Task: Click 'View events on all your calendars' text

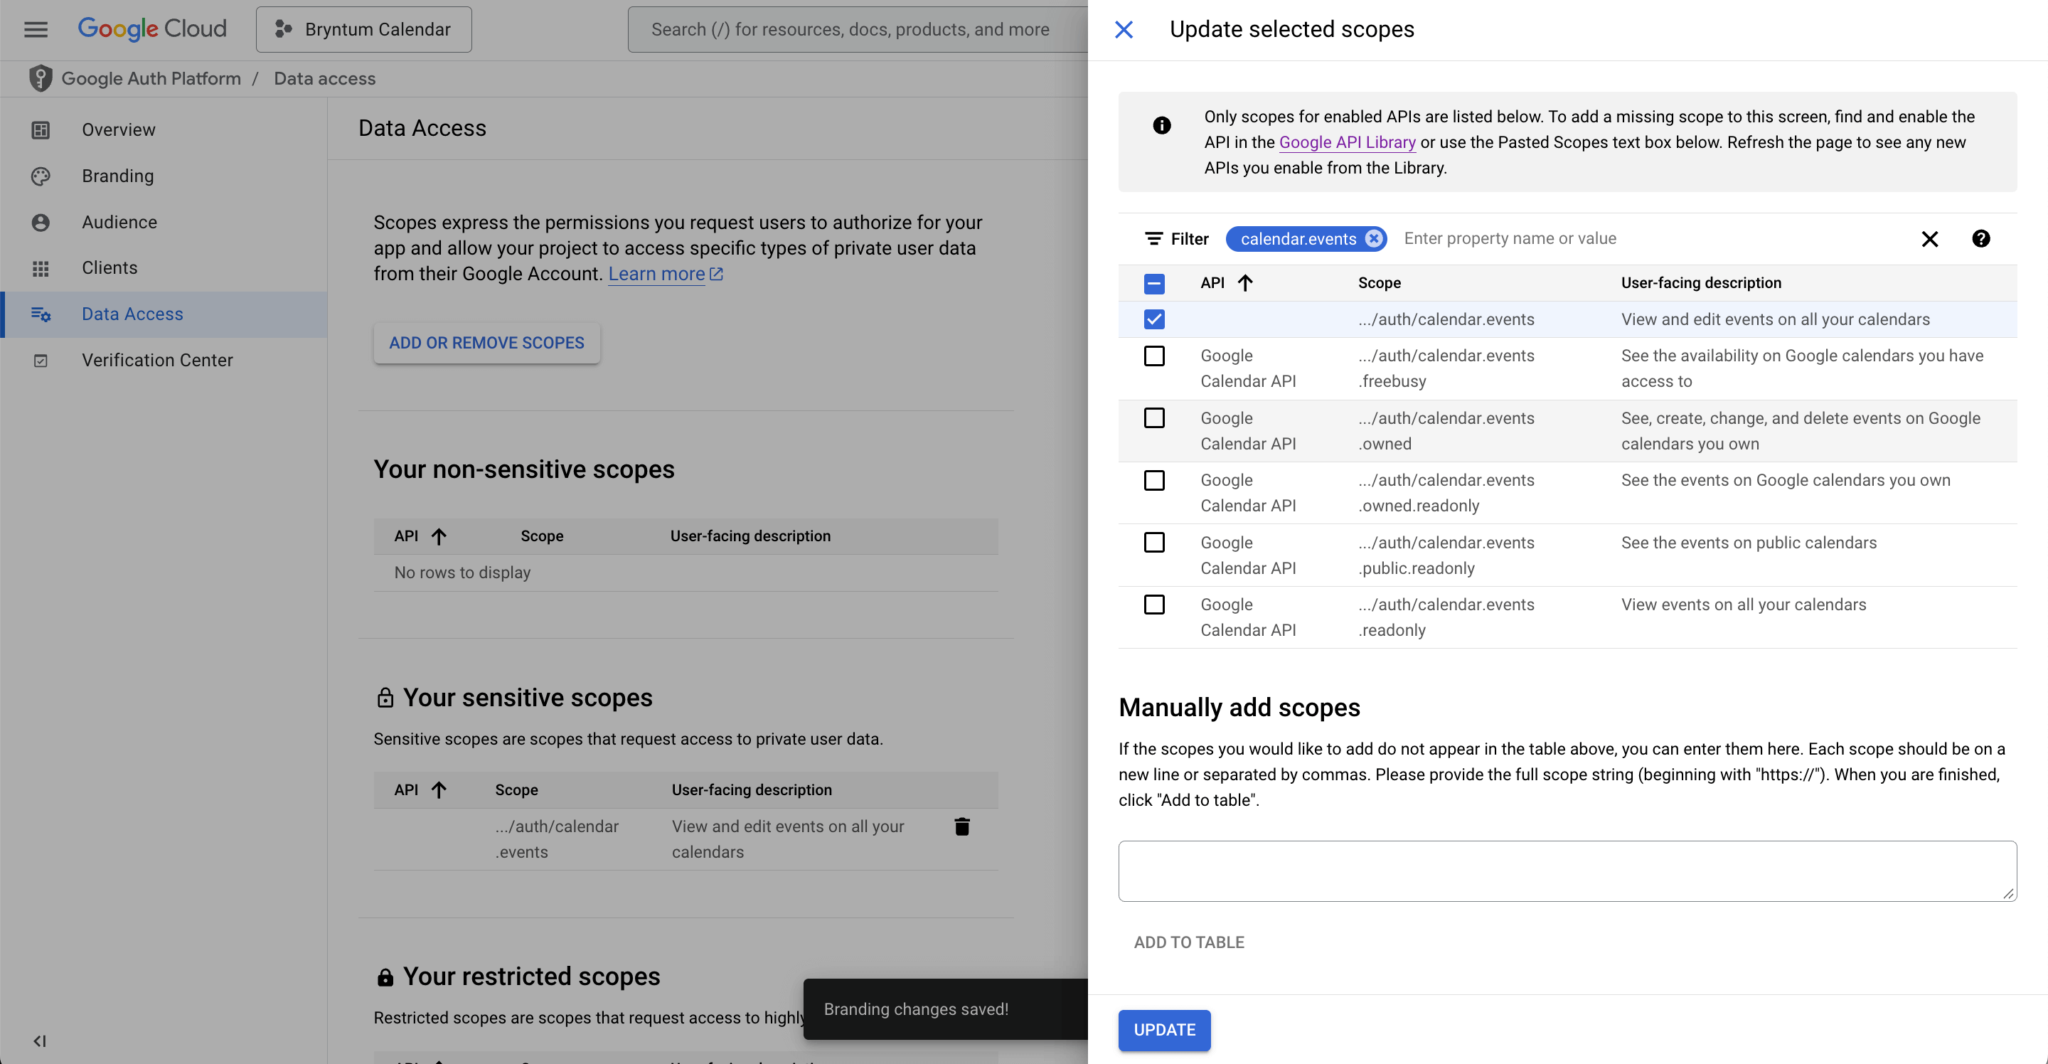Action: 1743,605
